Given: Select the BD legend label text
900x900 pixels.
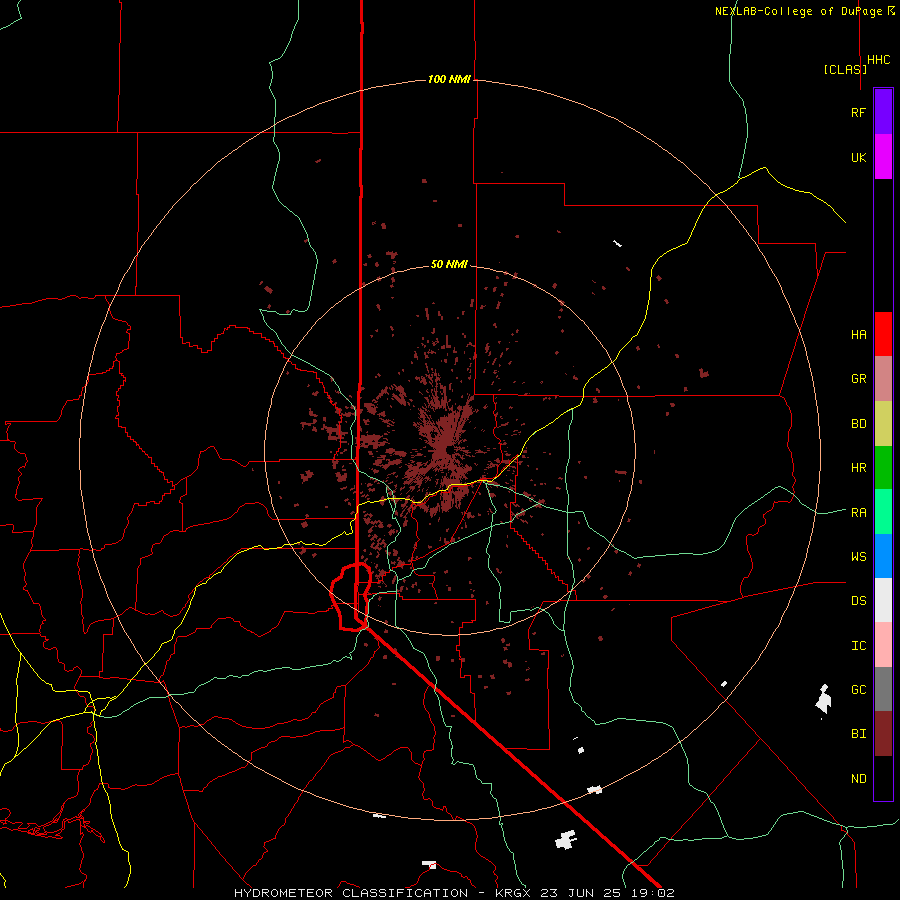Looking at the screenshot, I should (858, 423).
